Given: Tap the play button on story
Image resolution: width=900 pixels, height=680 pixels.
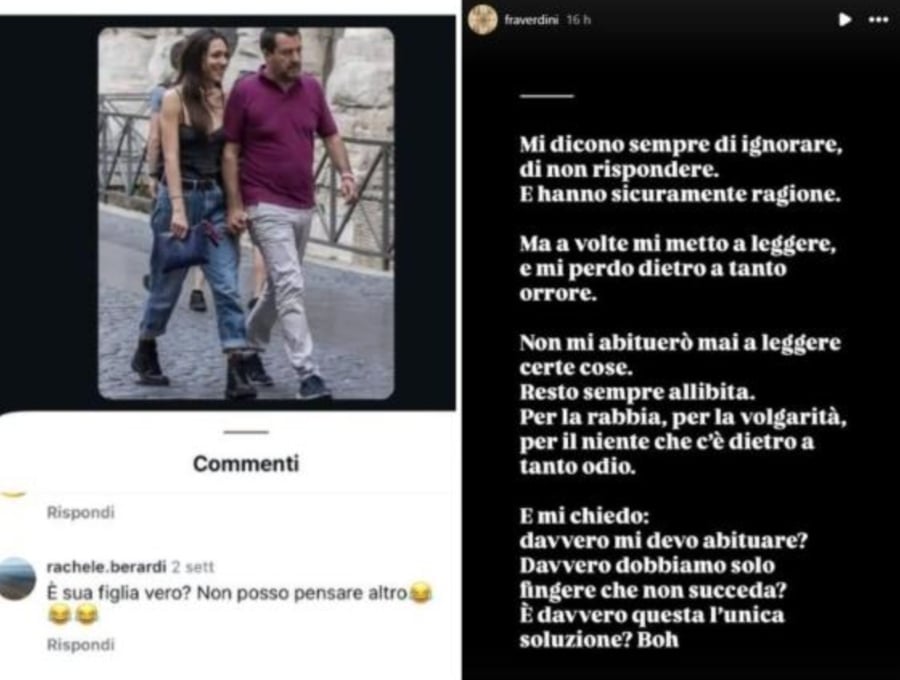Looking at the screenshot, I should click(x=844, y=20).
